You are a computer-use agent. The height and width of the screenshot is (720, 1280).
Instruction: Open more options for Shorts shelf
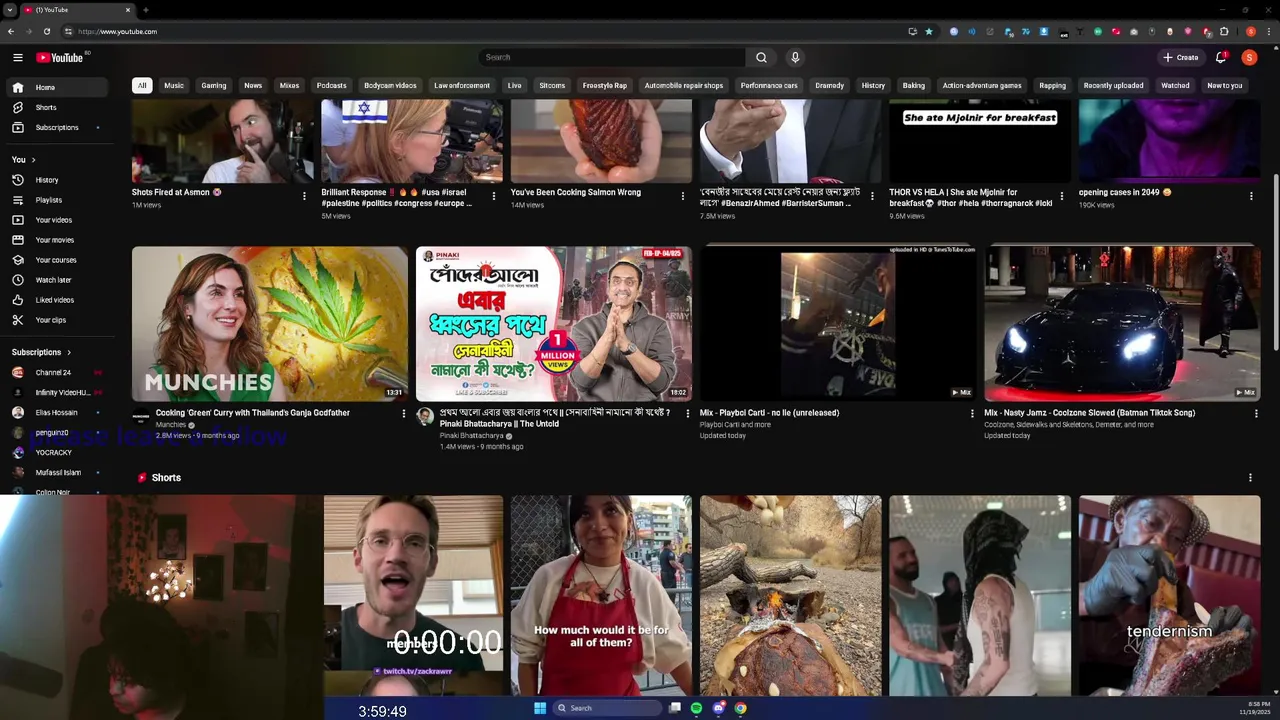click(x=1250, y=478)
